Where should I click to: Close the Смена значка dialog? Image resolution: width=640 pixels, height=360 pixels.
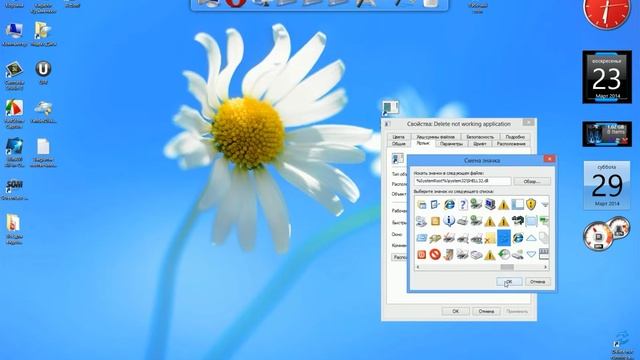click(x=549, y=159)
